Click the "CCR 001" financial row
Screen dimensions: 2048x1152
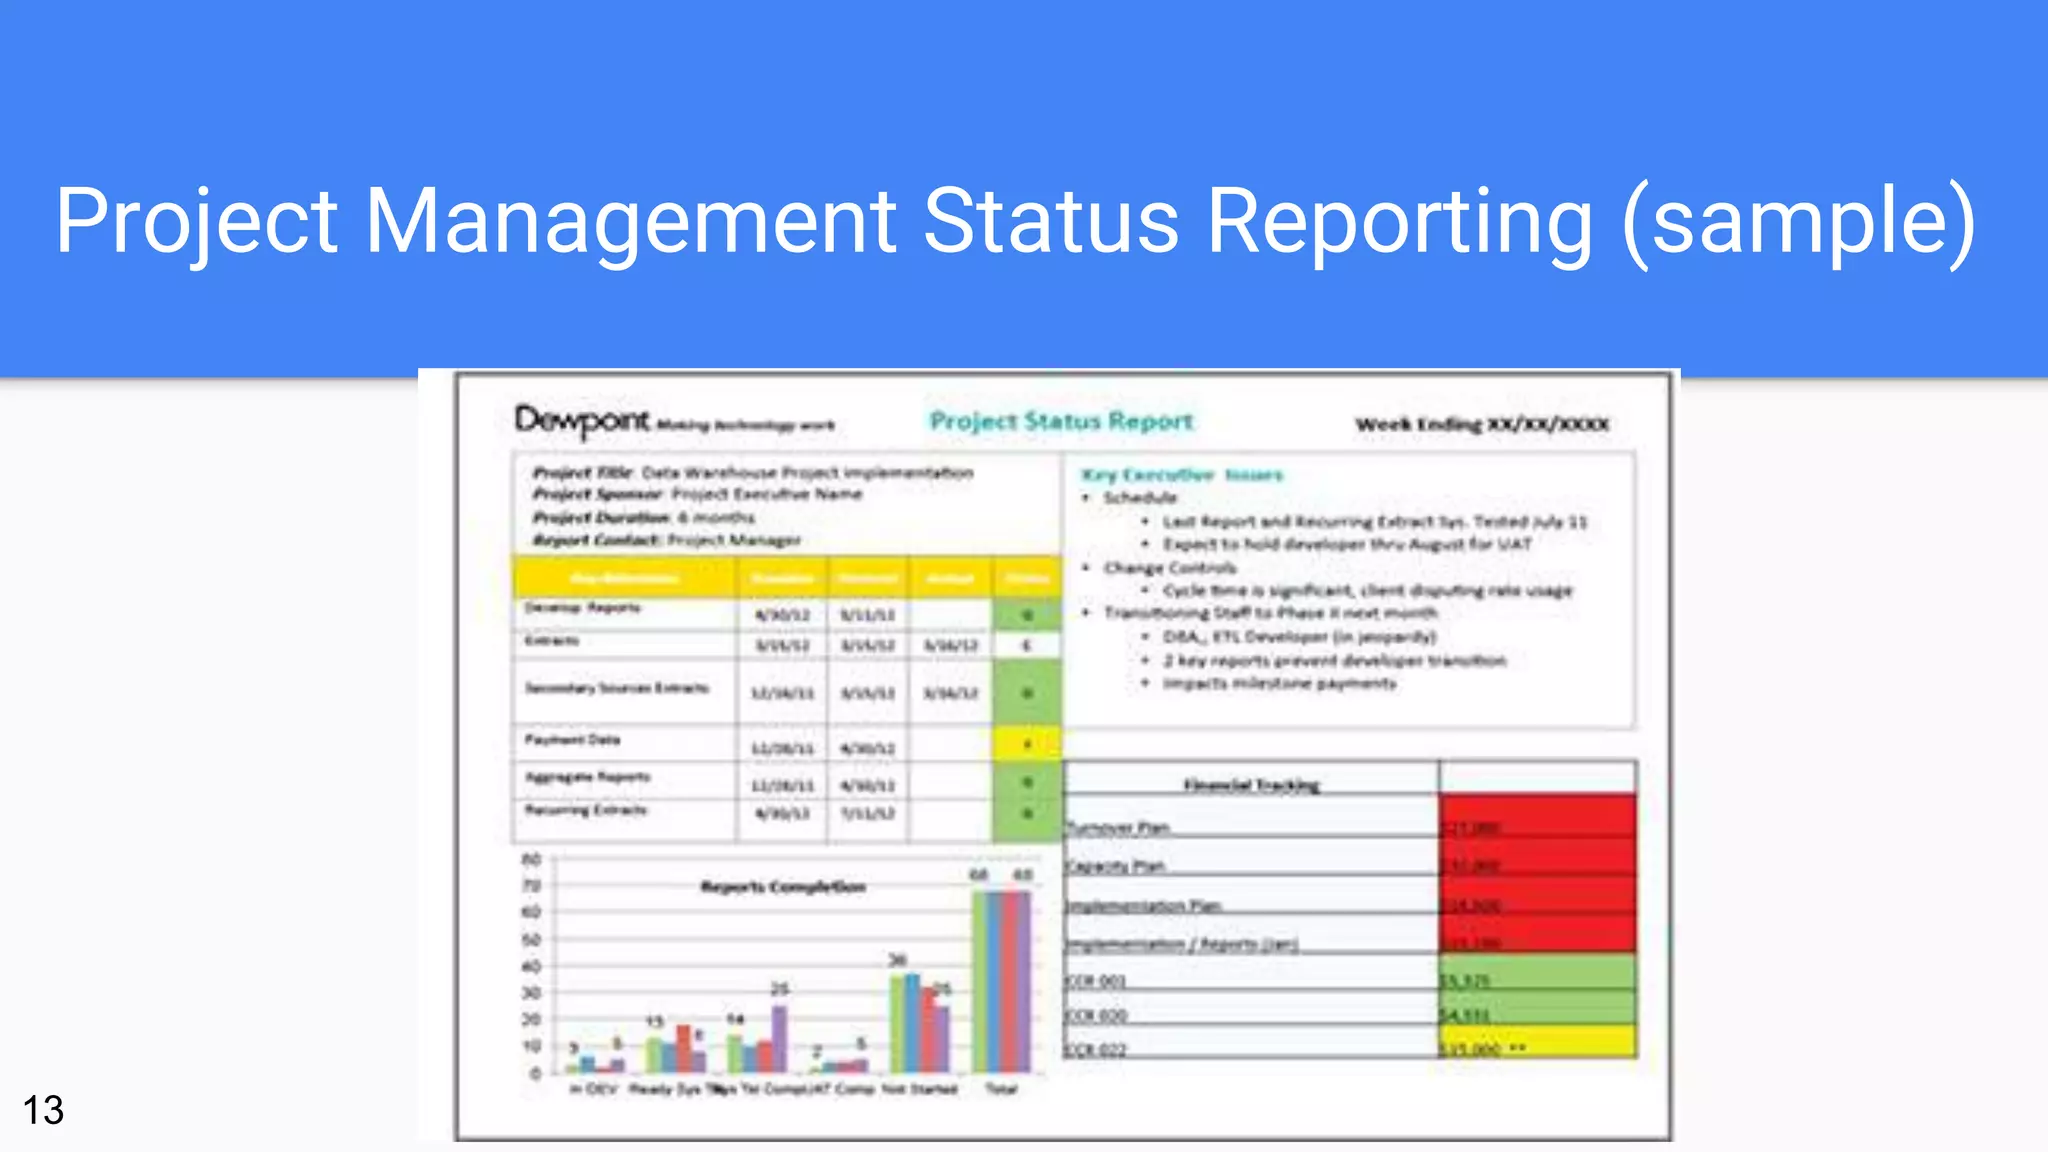tap(1350, 973)
